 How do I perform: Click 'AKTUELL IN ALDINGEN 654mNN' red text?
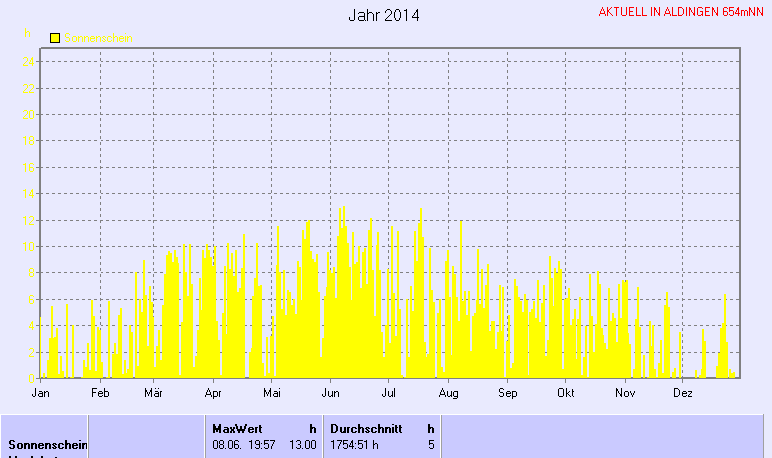click(681, 13)
